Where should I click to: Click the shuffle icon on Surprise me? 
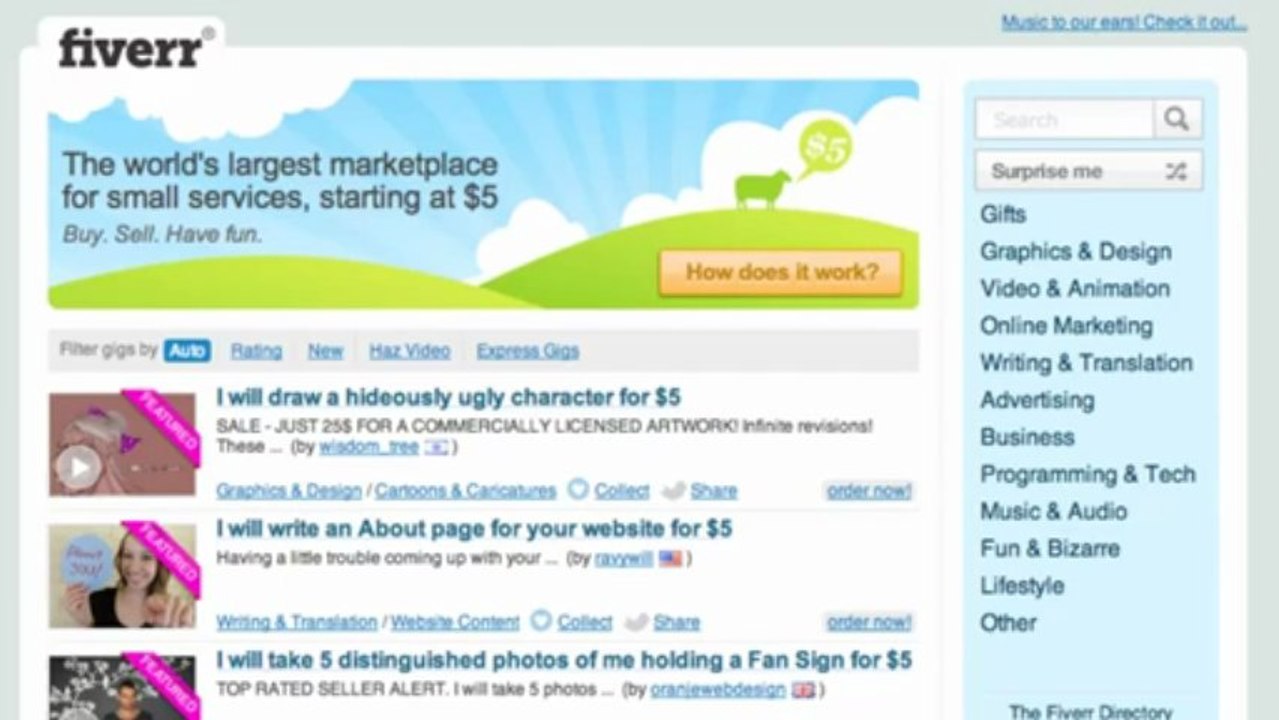point(1175,172)
